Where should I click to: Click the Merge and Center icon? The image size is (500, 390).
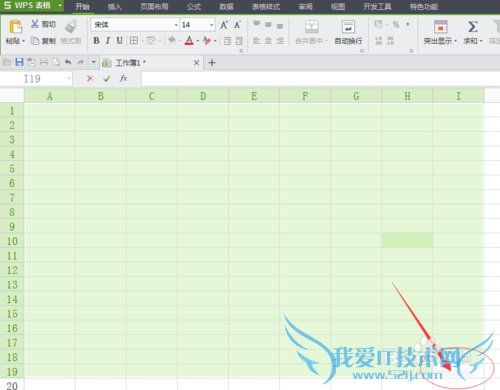pos(312,27)
